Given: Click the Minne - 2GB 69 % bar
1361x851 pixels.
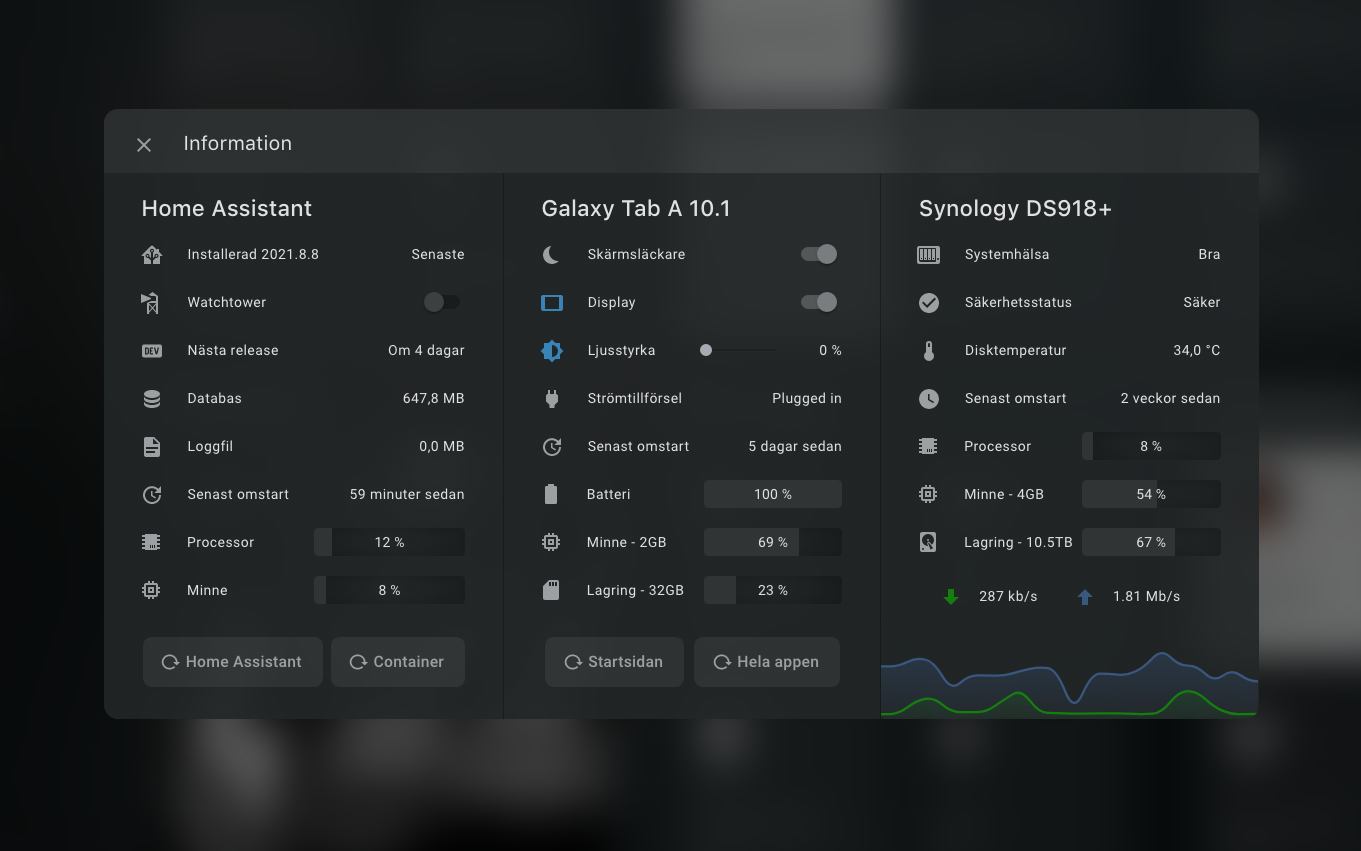Looking at the screenshot, I should tap(773, 542).
